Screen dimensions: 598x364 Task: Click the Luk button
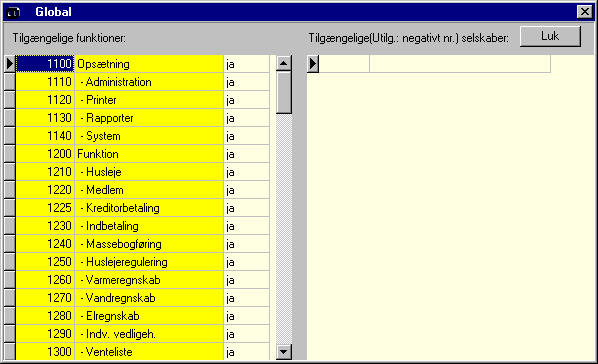click(x=550, y=37)
